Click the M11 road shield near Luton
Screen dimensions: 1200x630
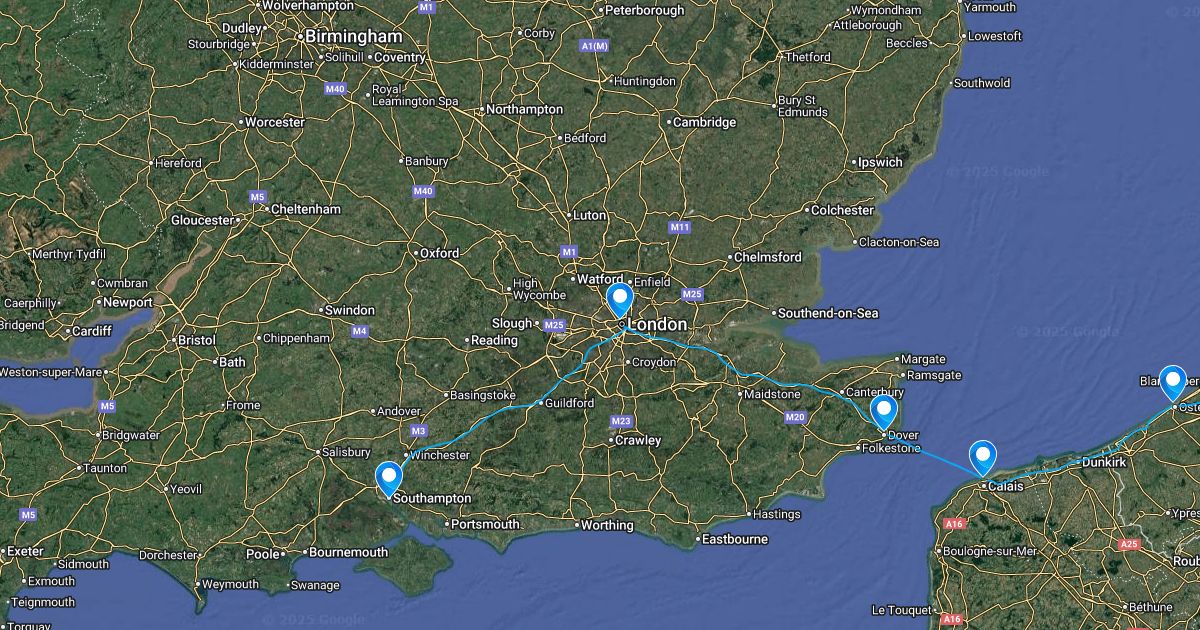coord(680,228)
